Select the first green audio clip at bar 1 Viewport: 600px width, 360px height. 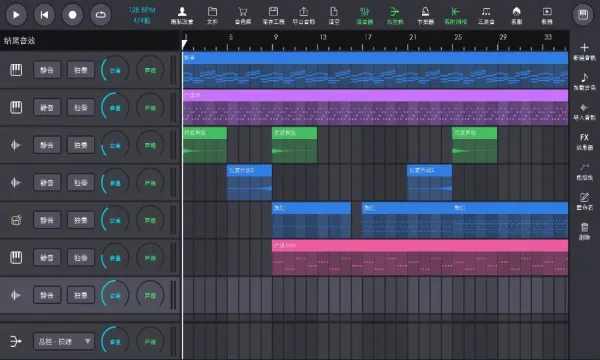tap(205, 145)
